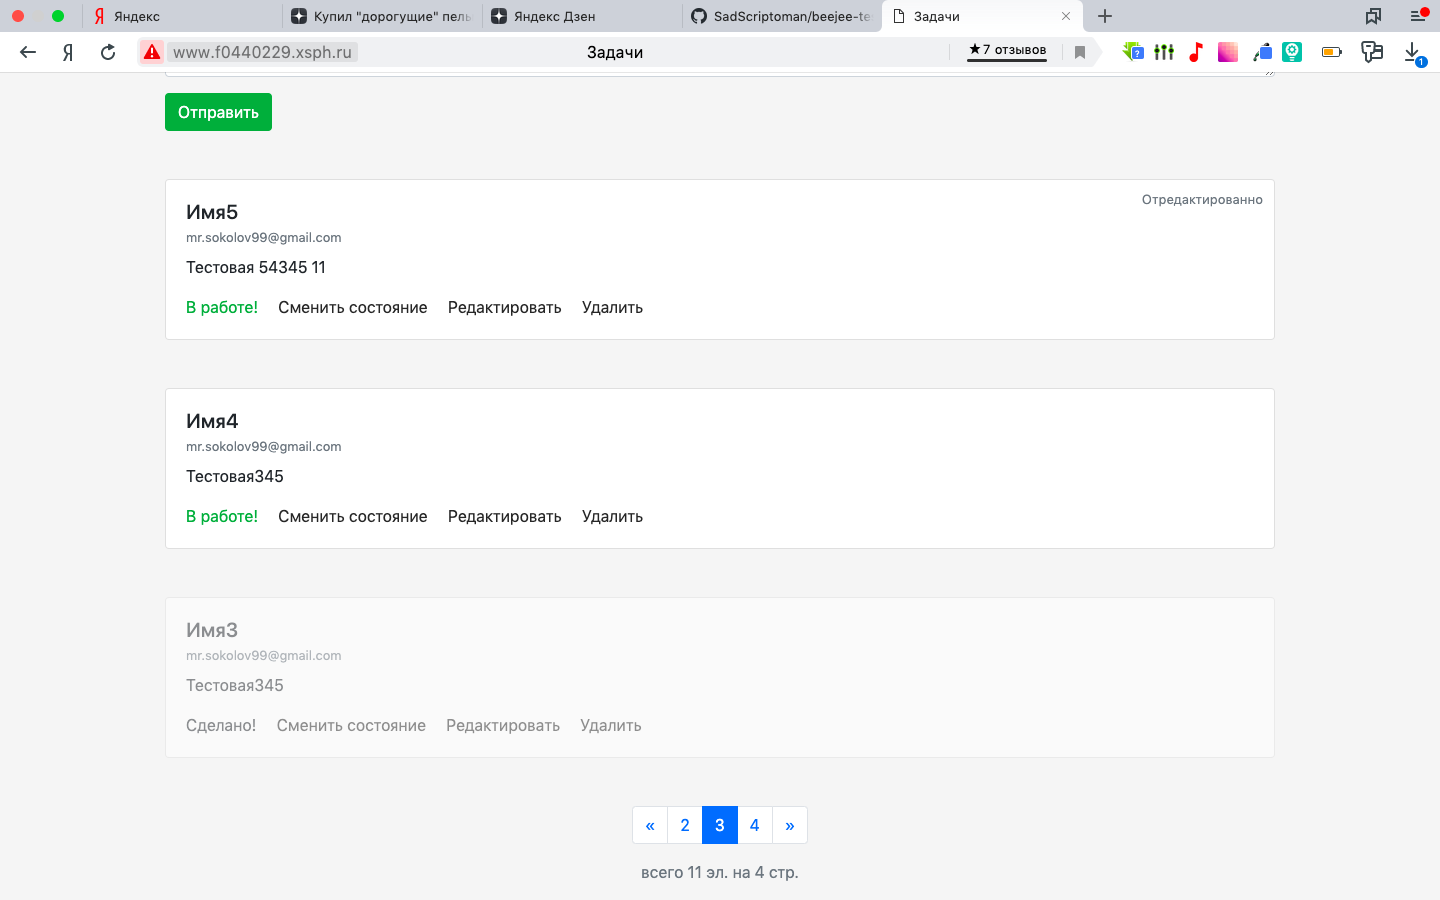Reload the page

point(108,52)
